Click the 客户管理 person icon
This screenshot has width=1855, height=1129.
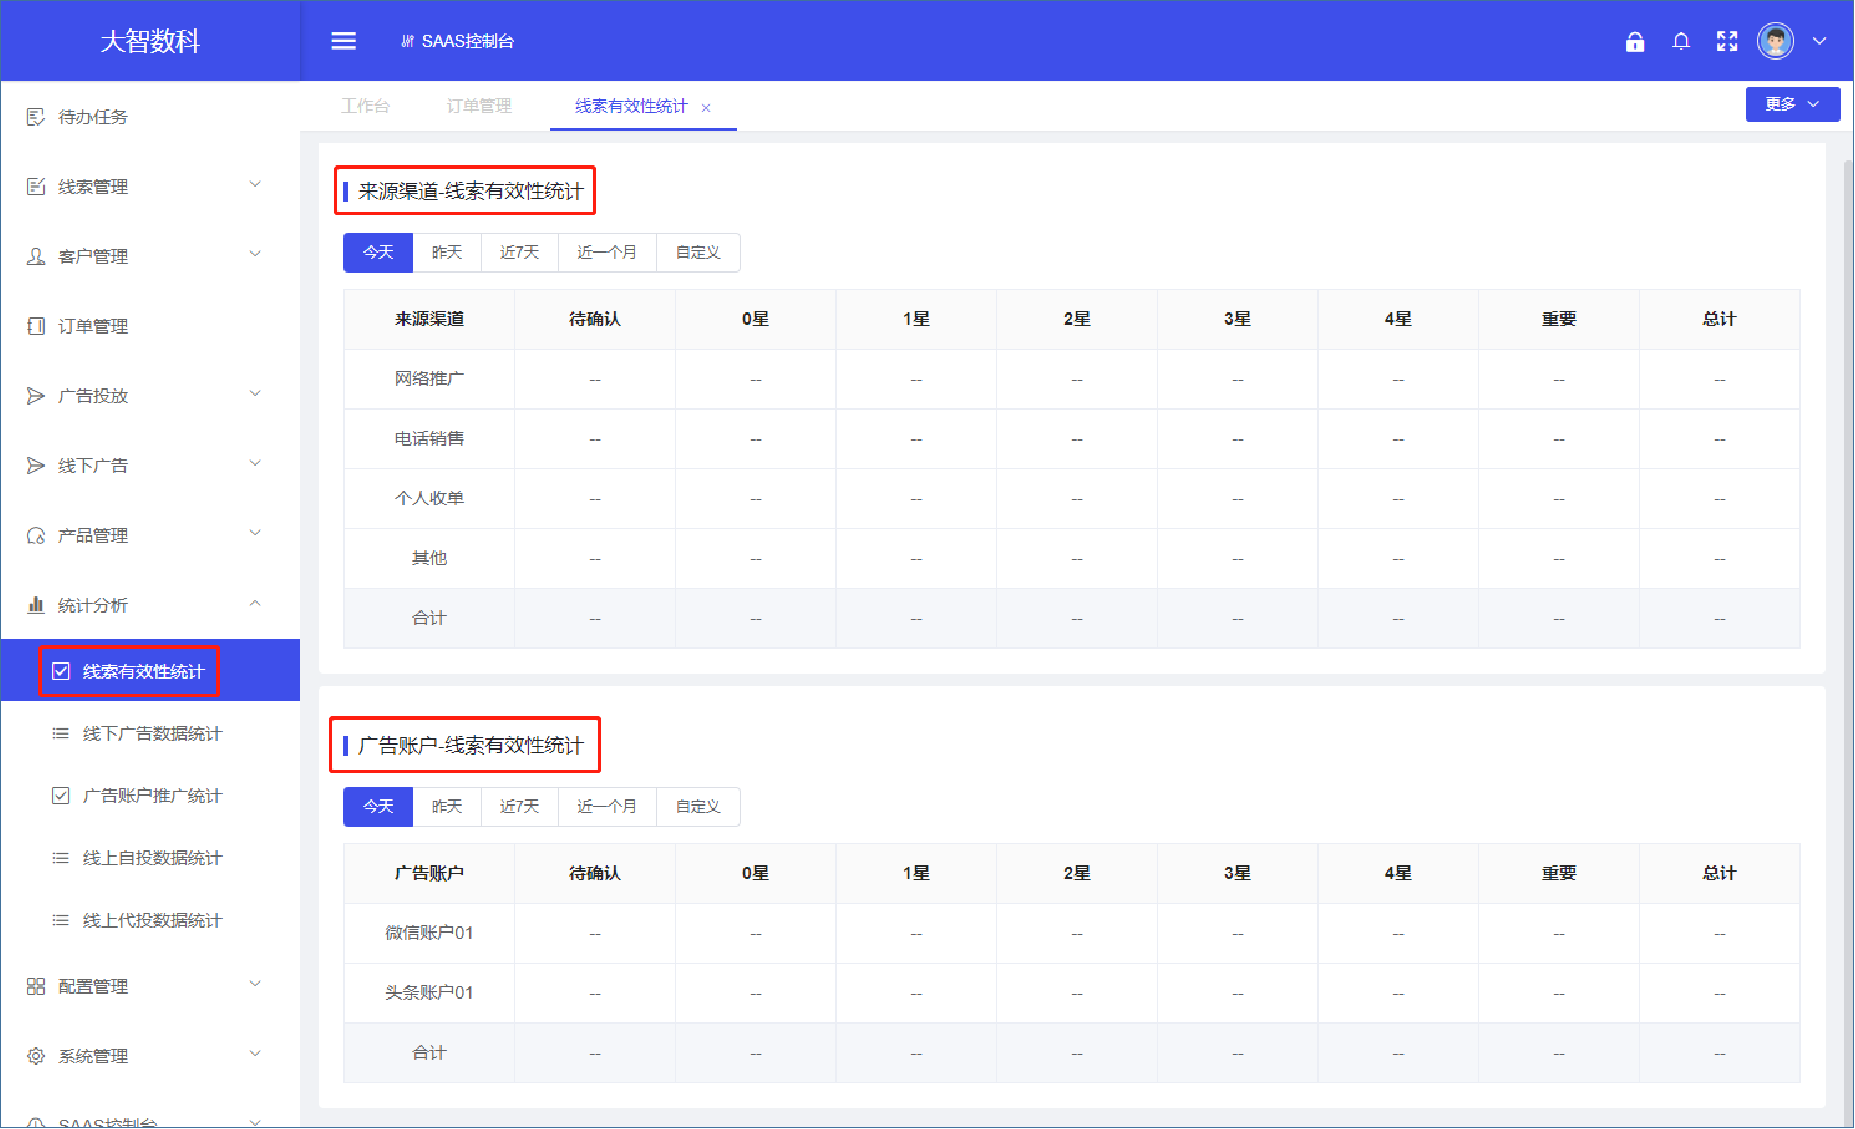click(36, 257)
